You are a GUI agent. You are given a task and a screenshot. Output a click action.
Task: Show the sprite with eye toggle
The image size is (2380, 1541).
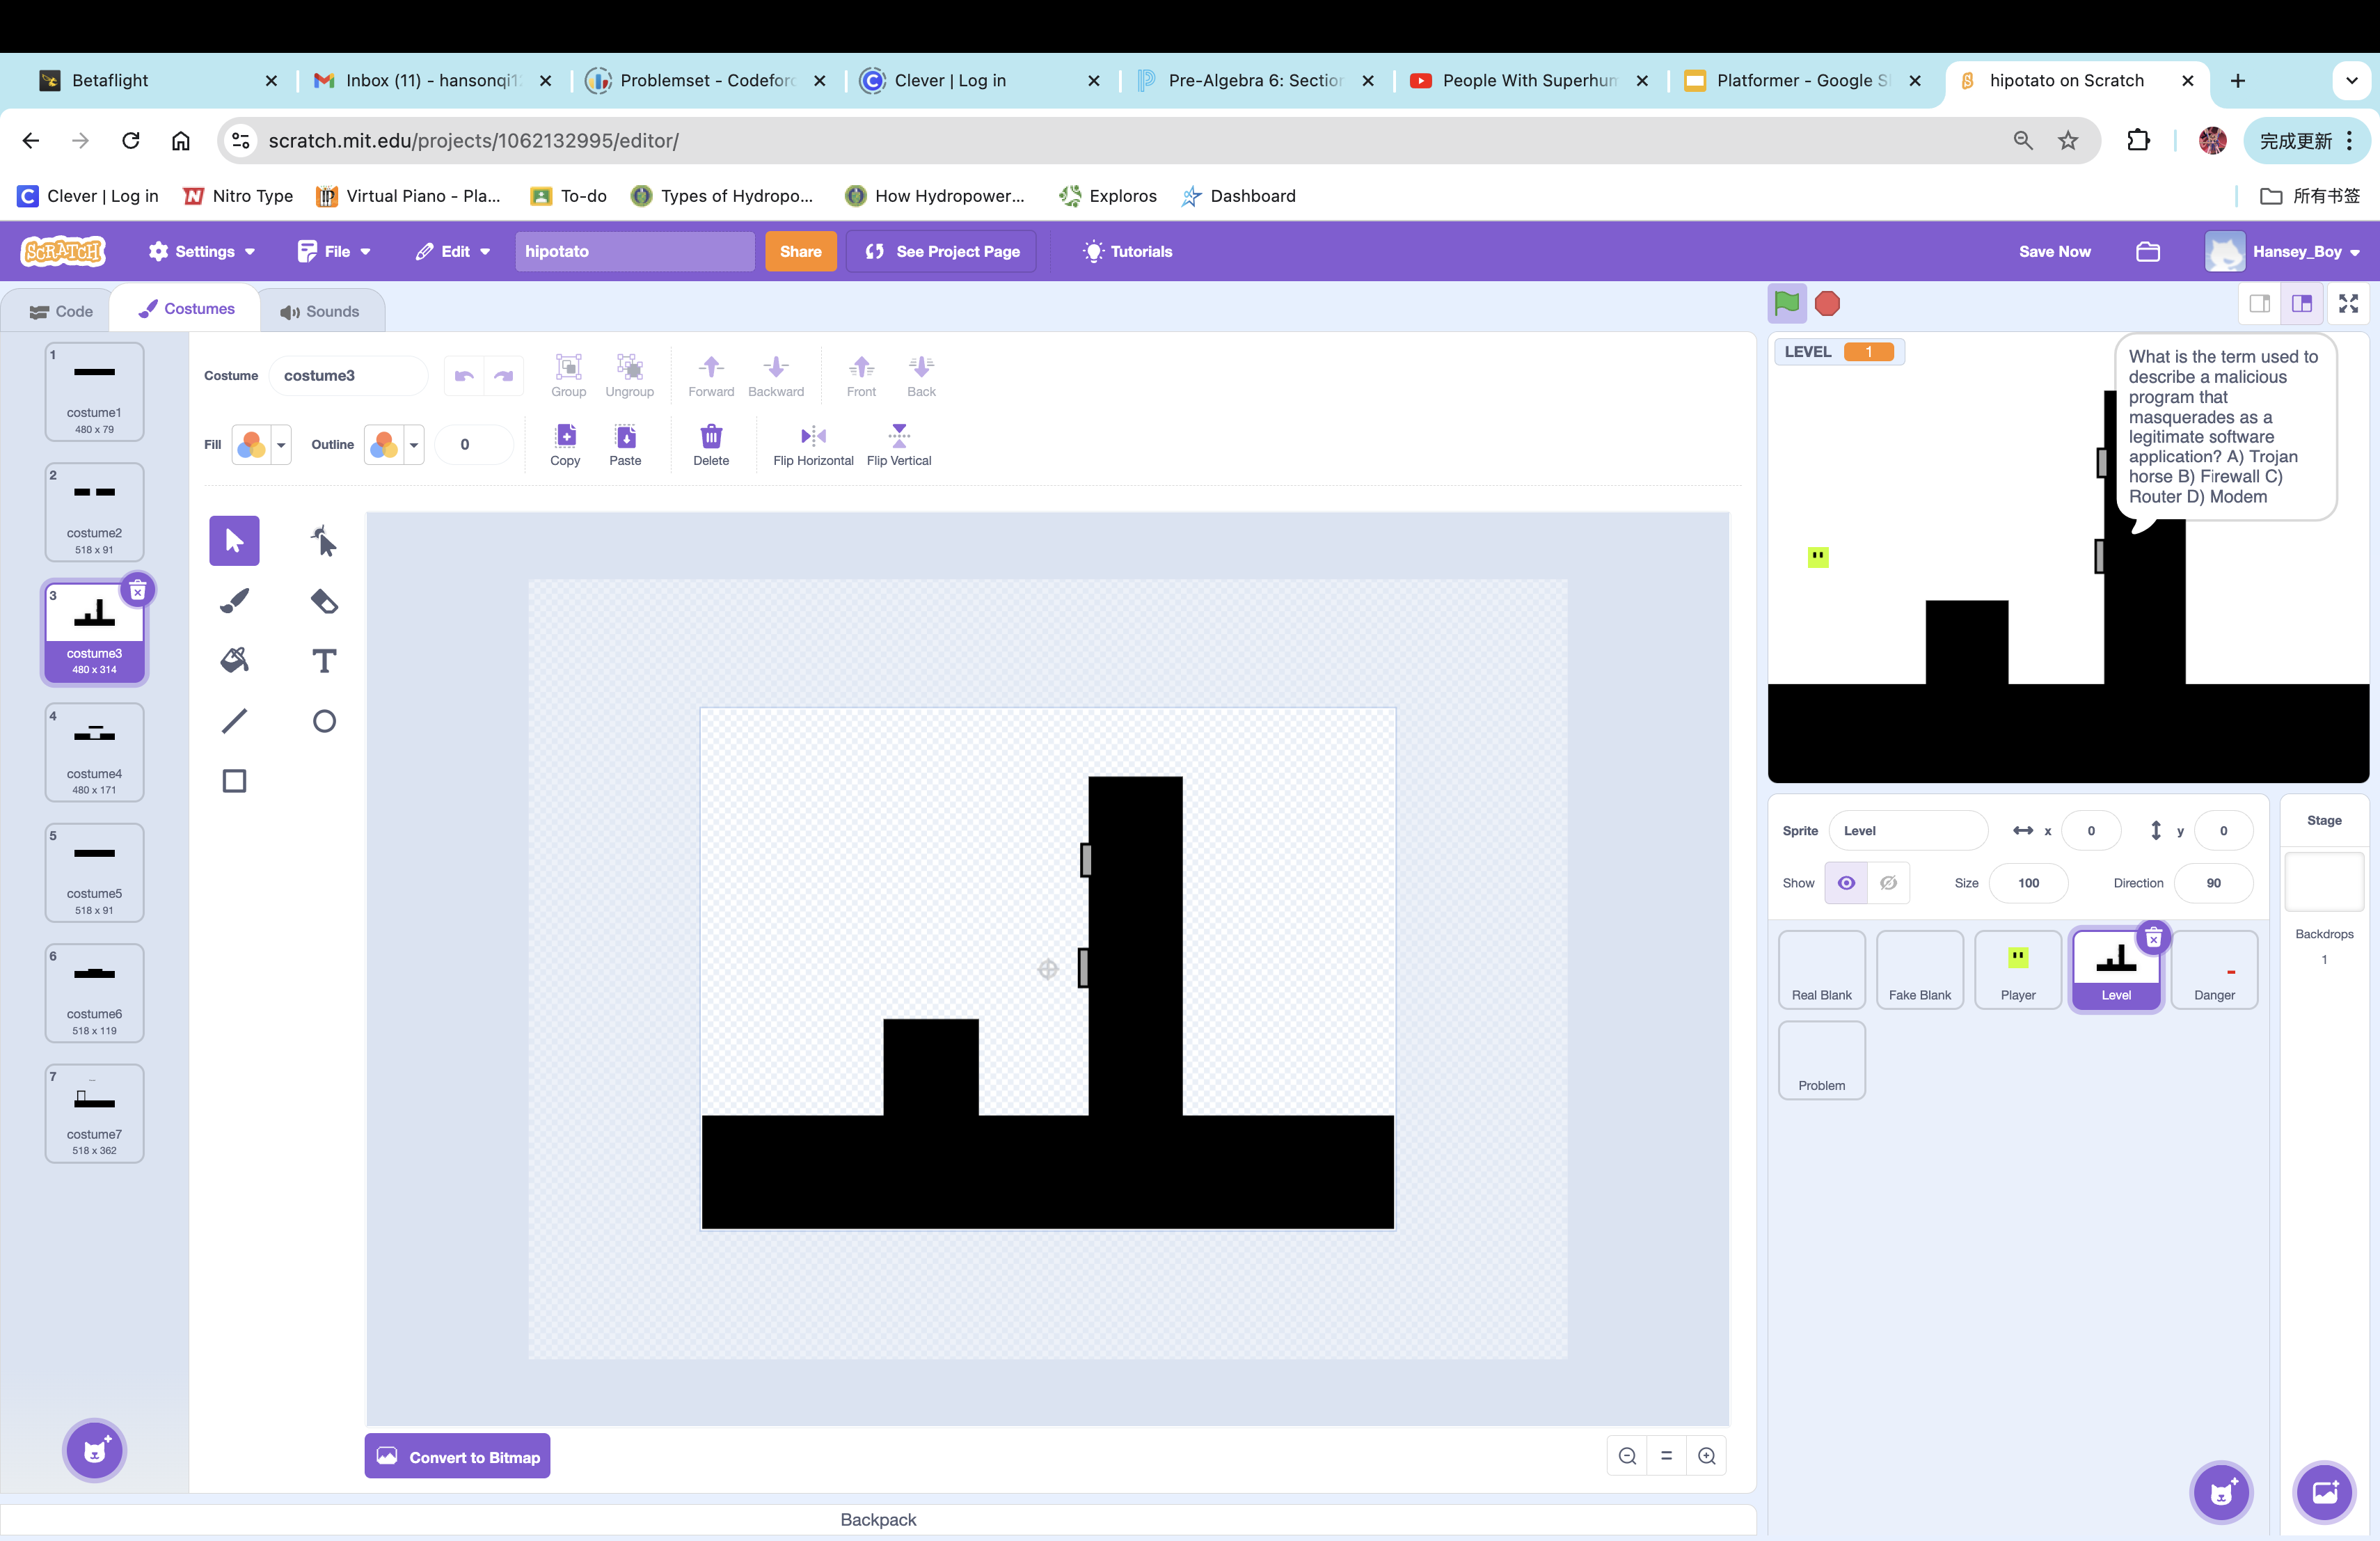pyautogui.click(x=1846, y=883)
